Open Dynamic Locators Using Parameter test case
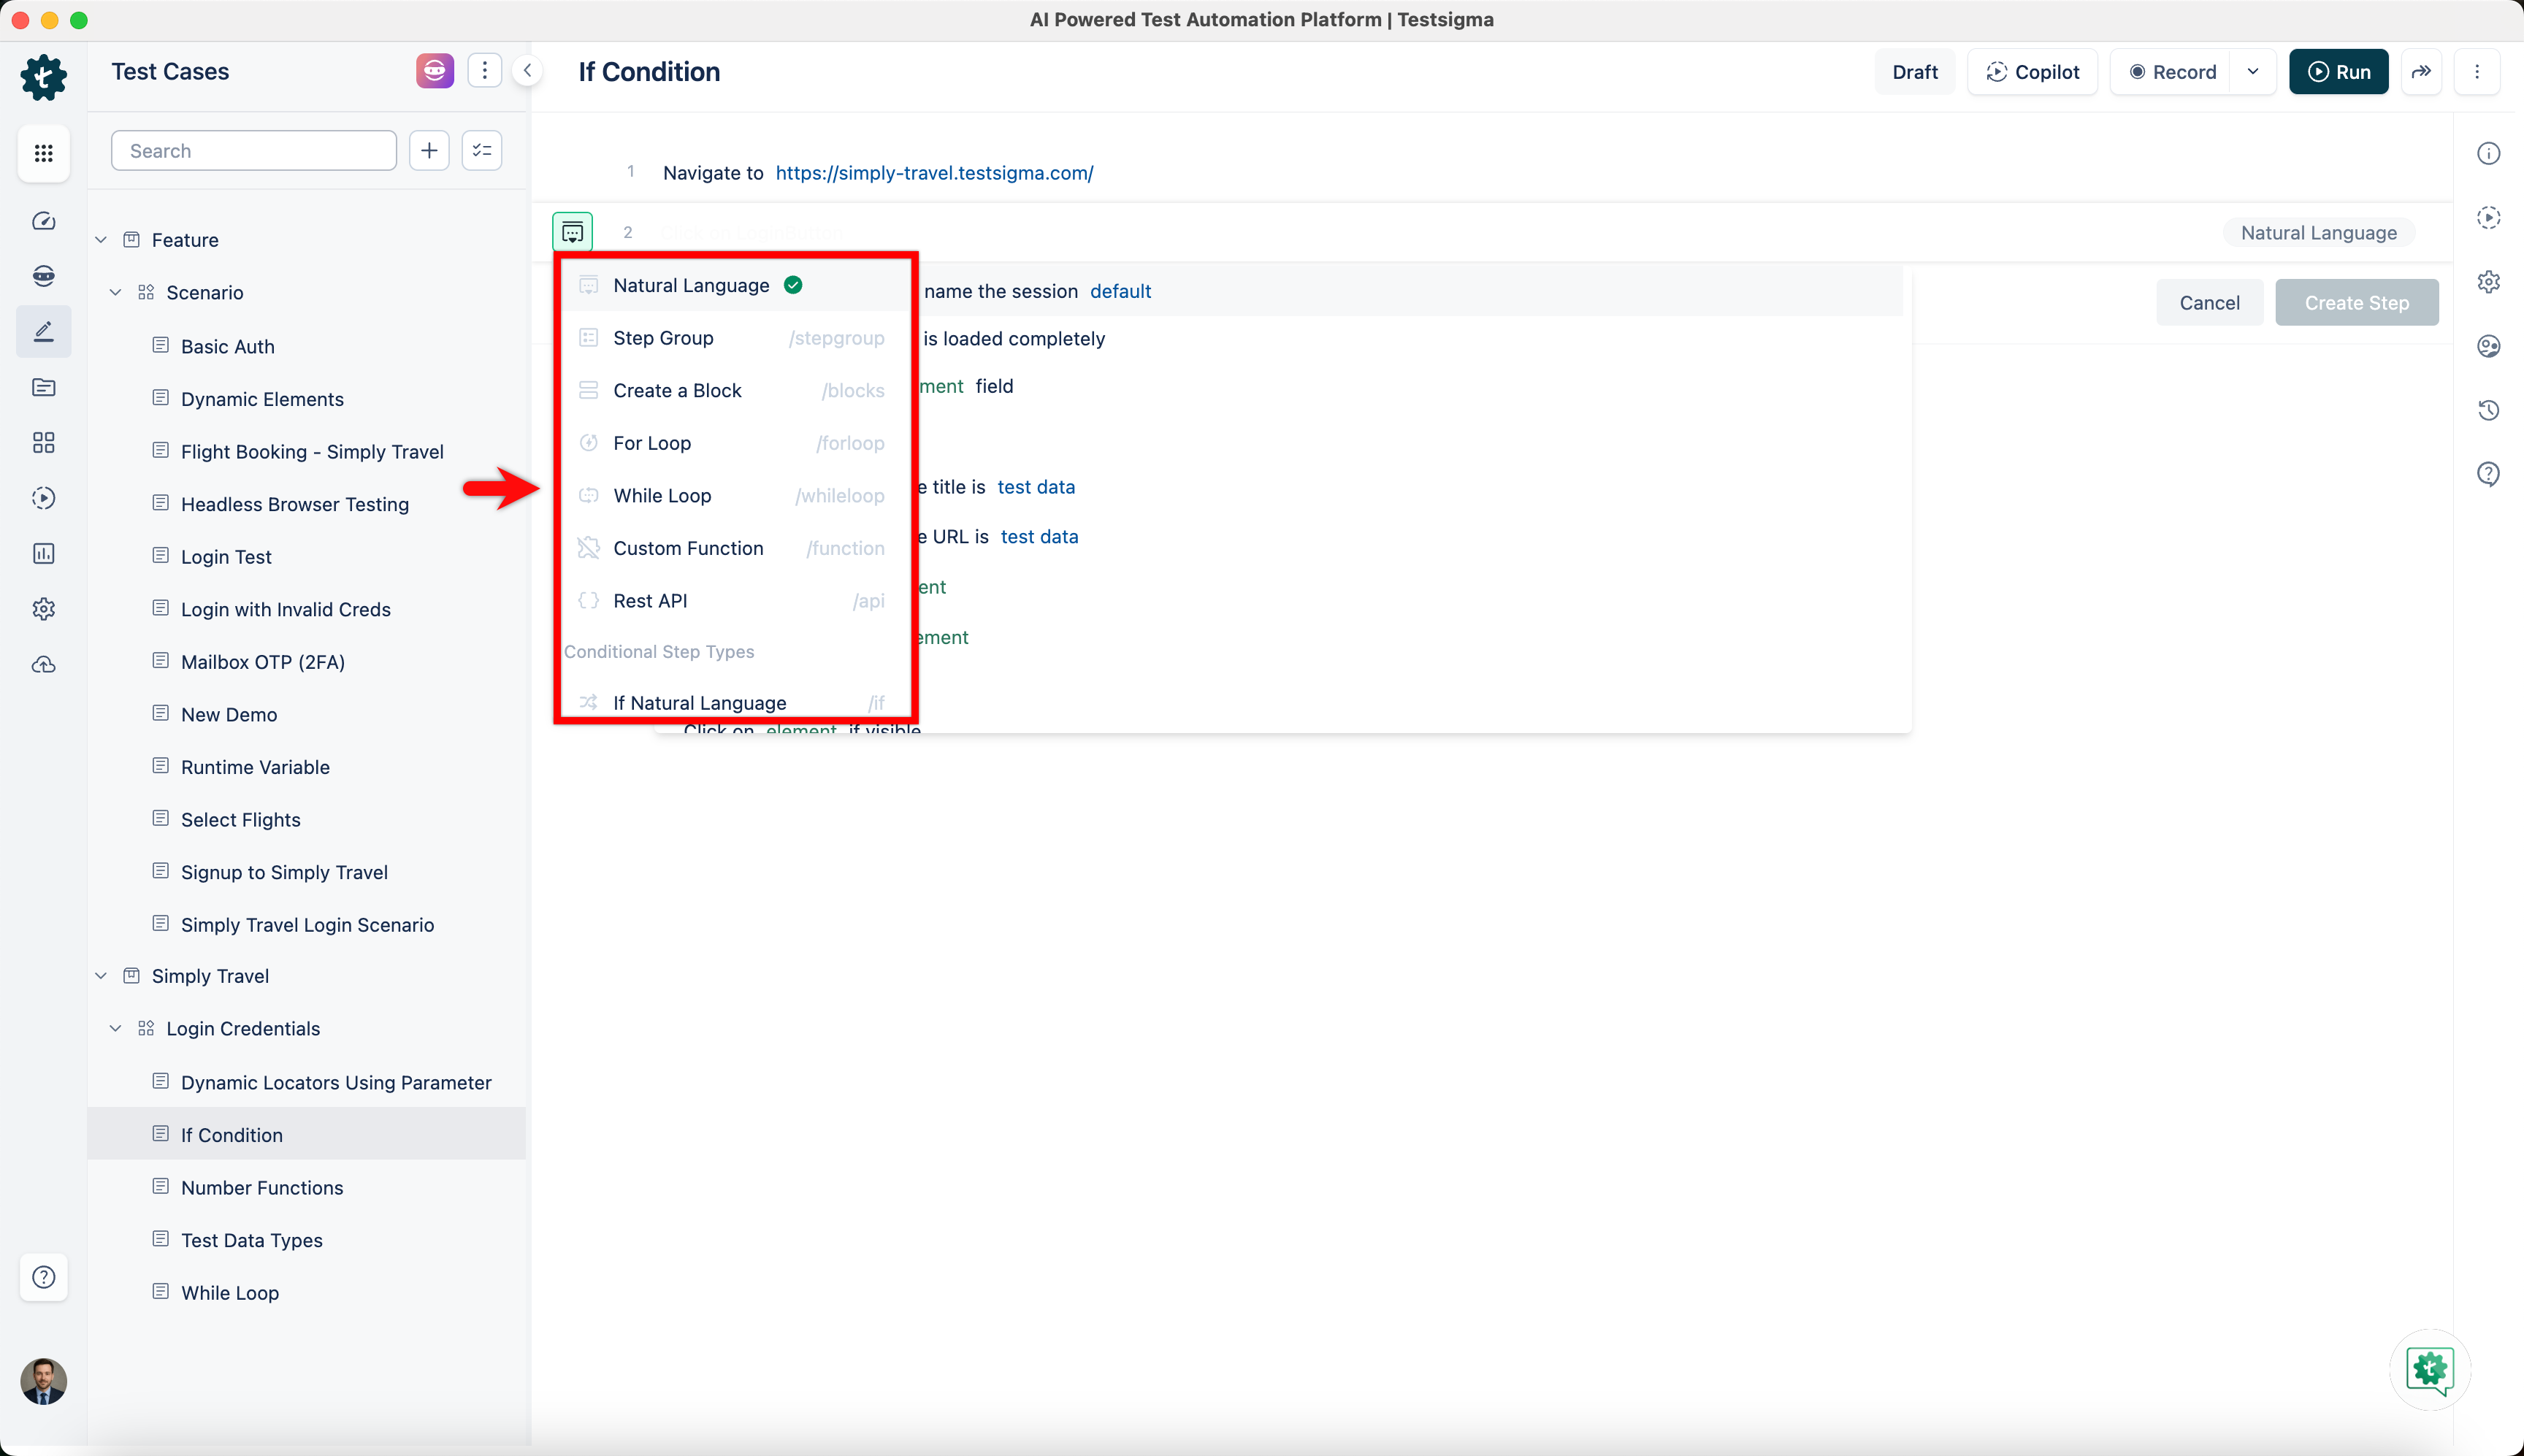This screenshot has width=2524, height=1456. point(336,1082)
